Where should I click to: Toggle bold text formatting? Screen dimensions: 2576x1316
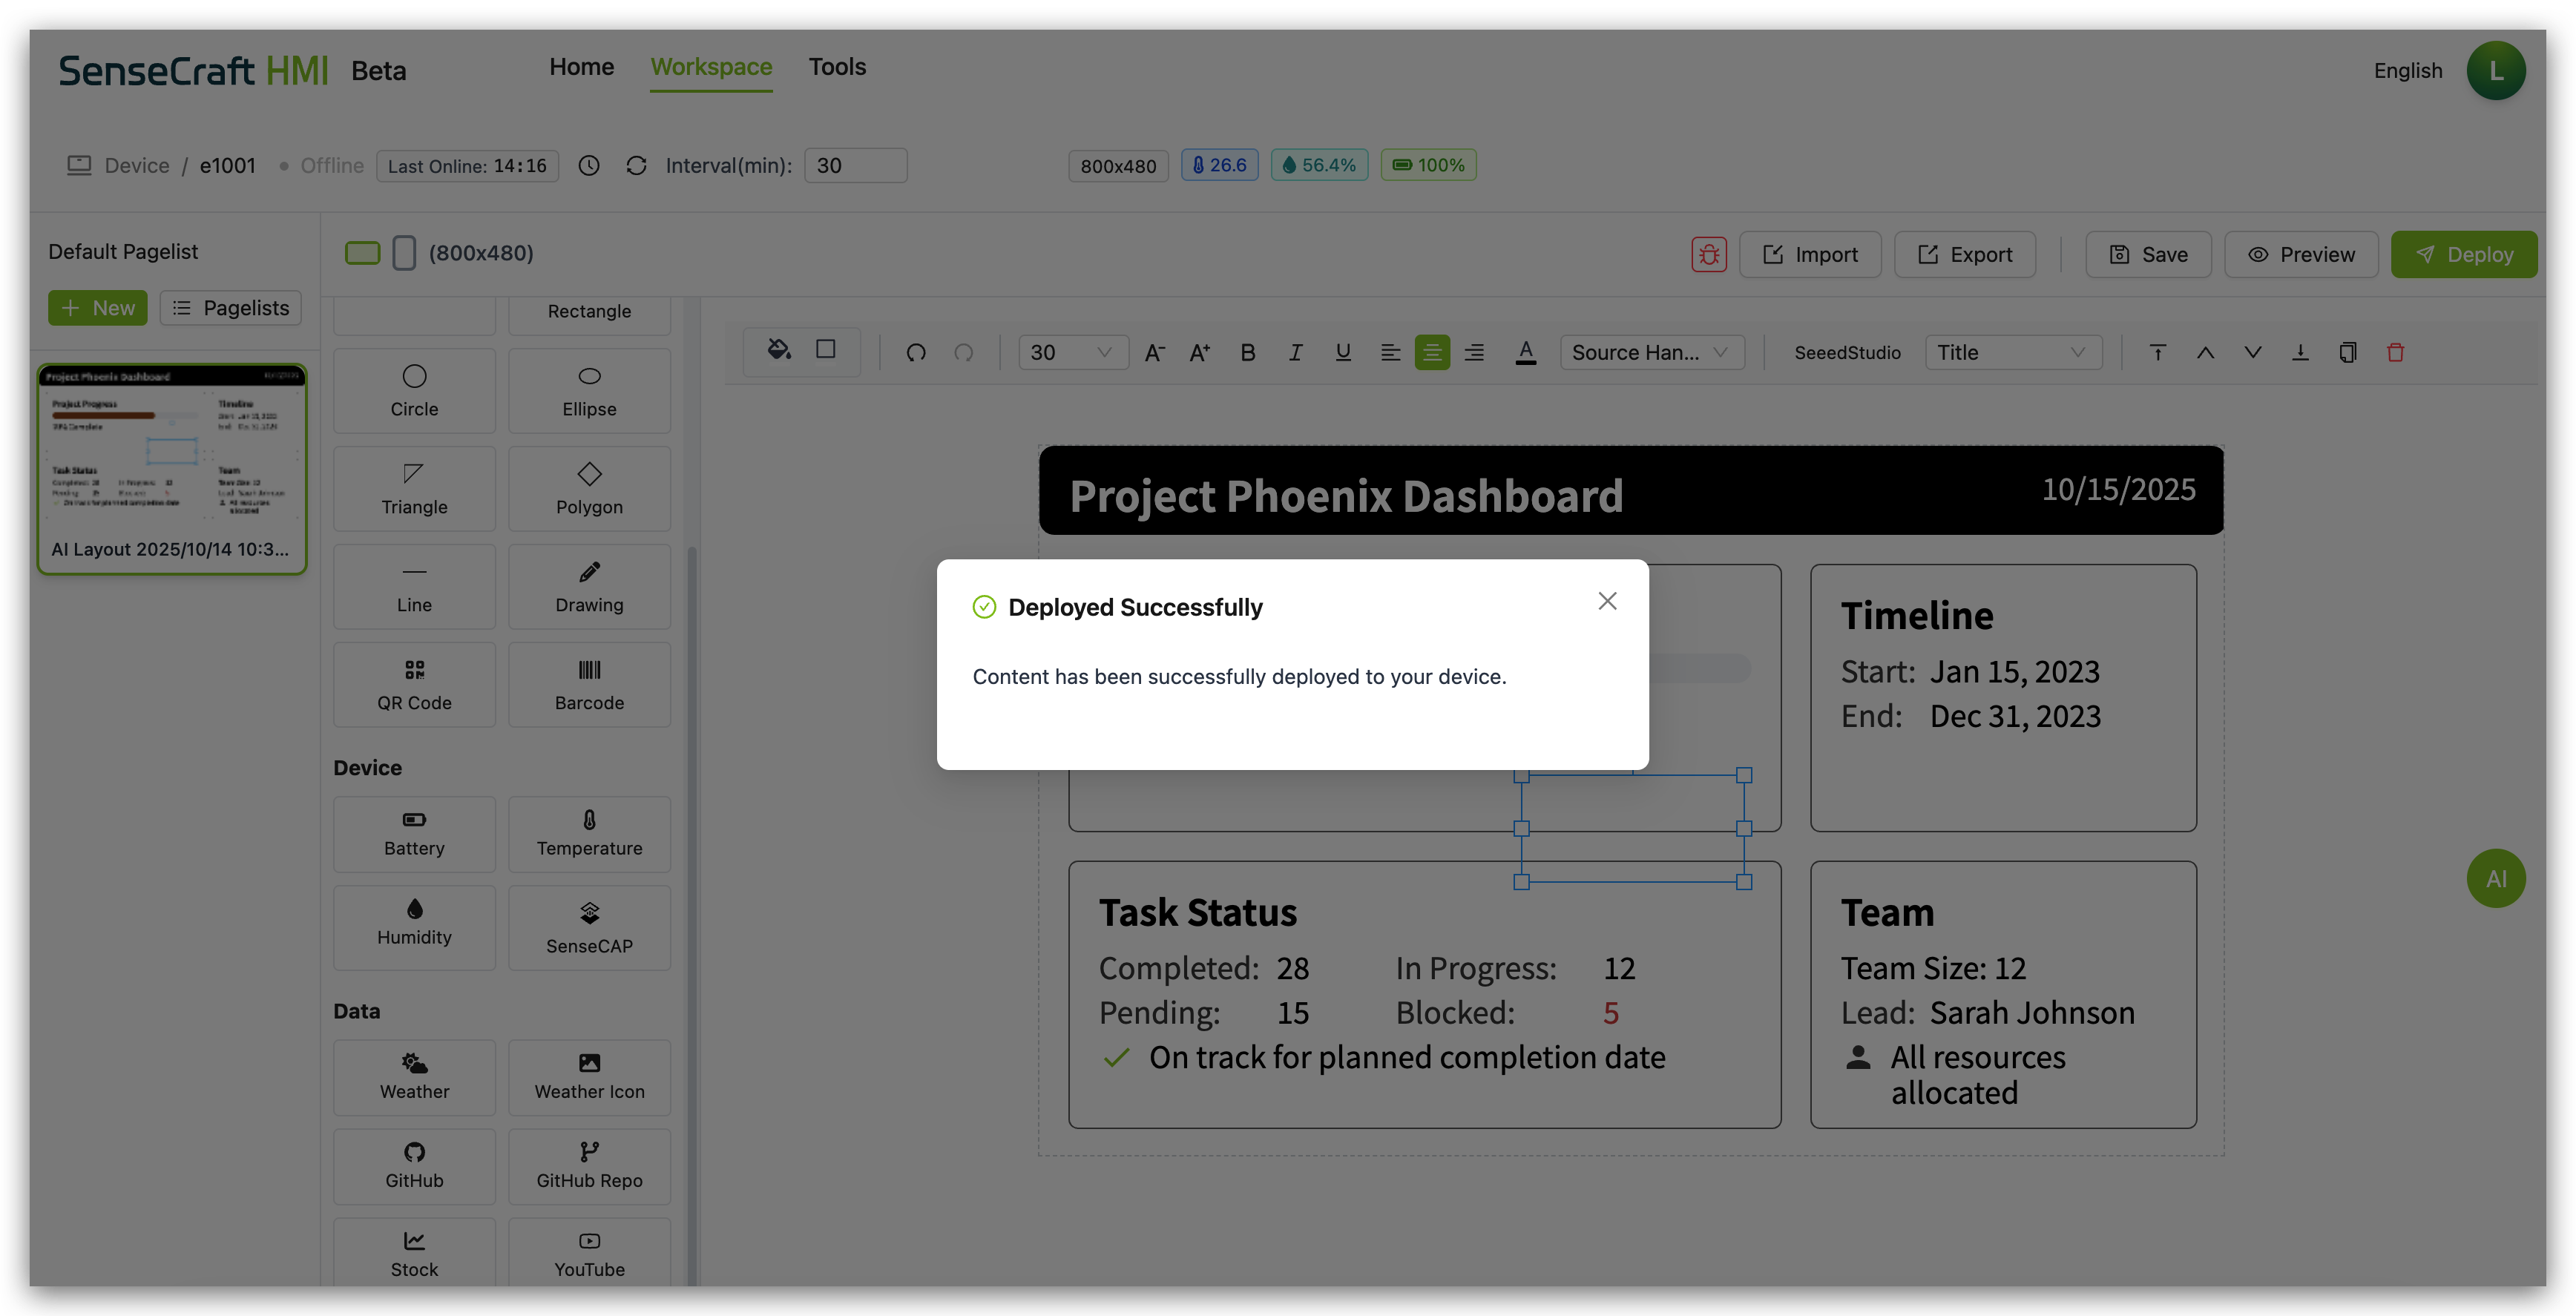click(1247, 352)
